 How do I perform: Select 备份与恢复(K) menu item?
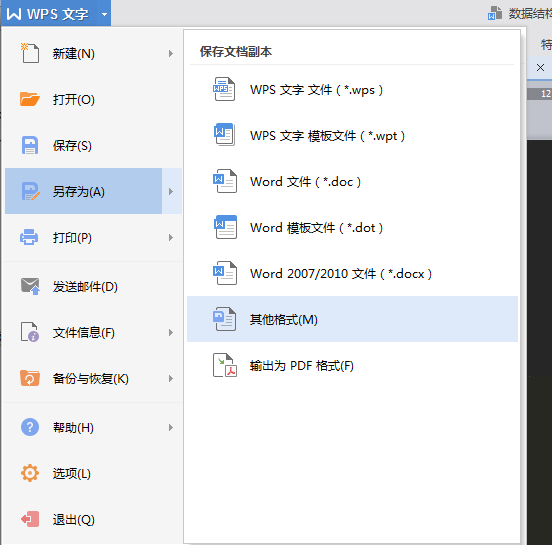coord(93,378)
